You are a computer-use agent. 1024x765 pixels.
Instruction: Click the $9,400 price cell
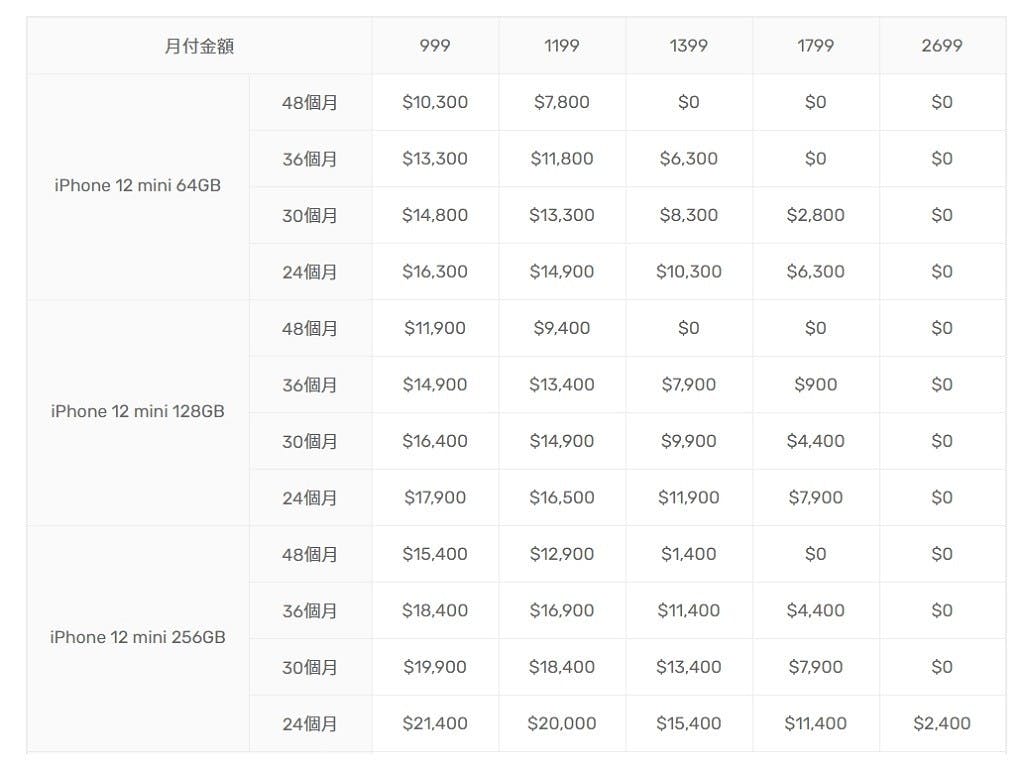click(x=562, y=328)
